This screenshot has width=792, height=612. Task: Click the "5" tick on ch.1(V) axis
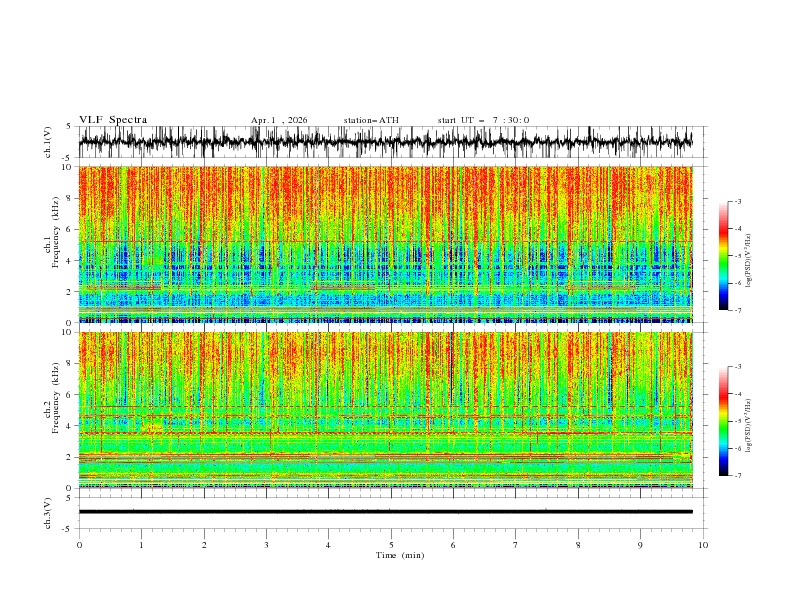click(x=69, y=126)
